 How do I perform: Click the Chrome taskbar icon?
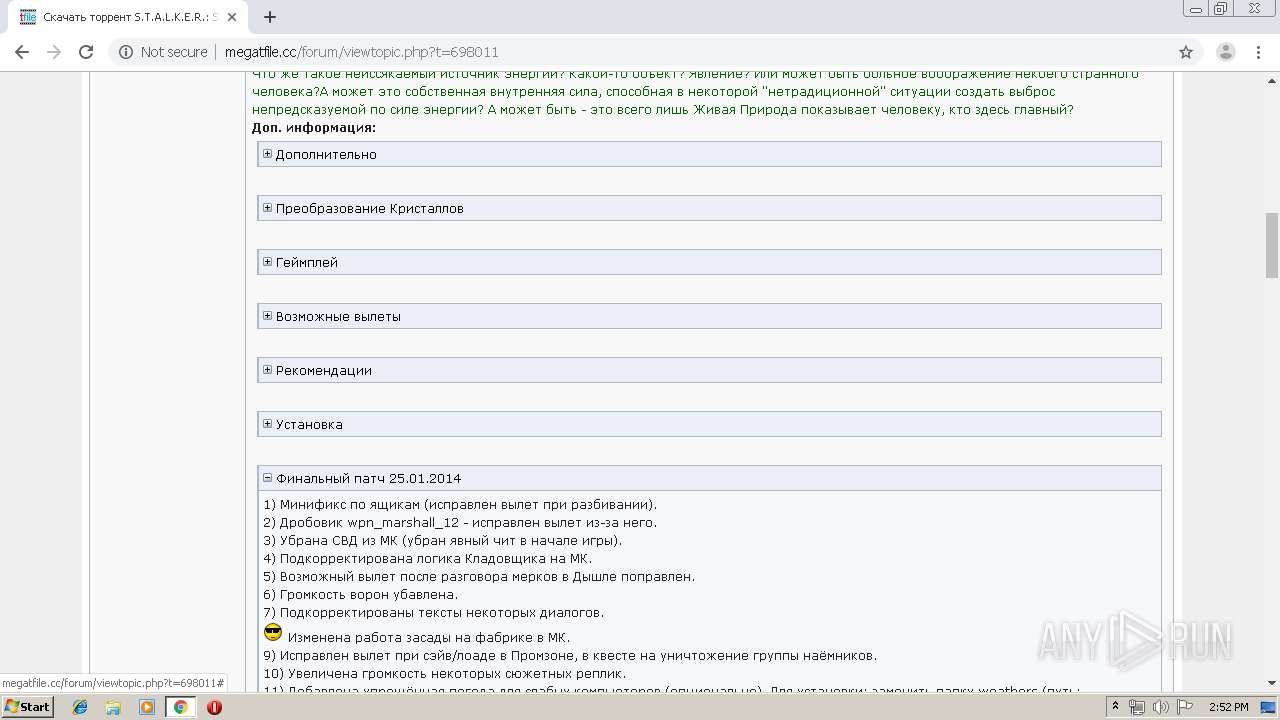point(180,707)
